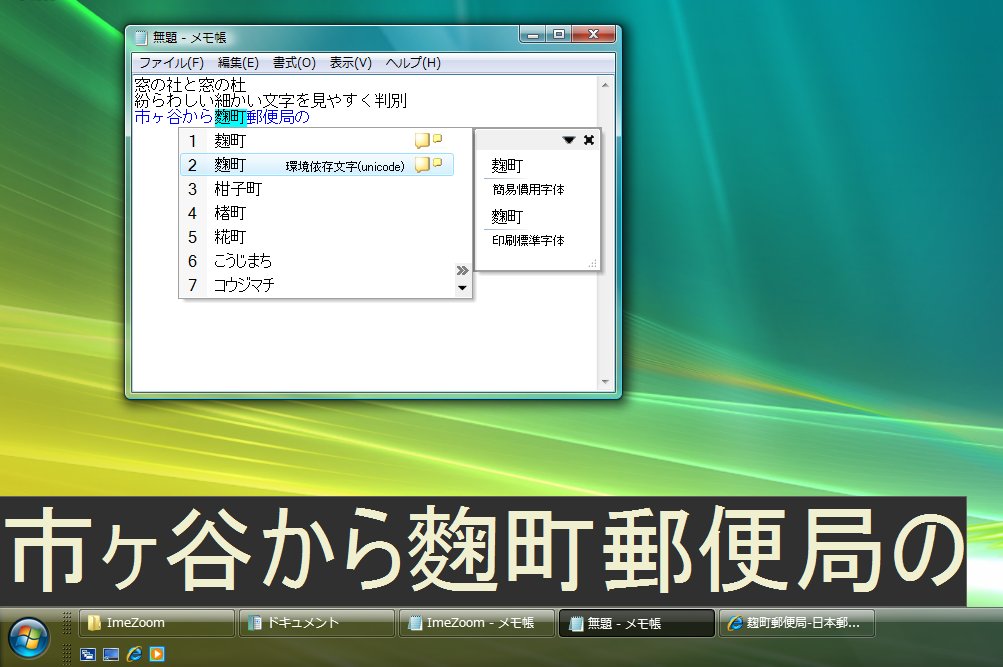The height and width of the screenshot is (667, 1003).
Task: Open the ドキュメント window from the taskbar
Action: click(315, 622)
